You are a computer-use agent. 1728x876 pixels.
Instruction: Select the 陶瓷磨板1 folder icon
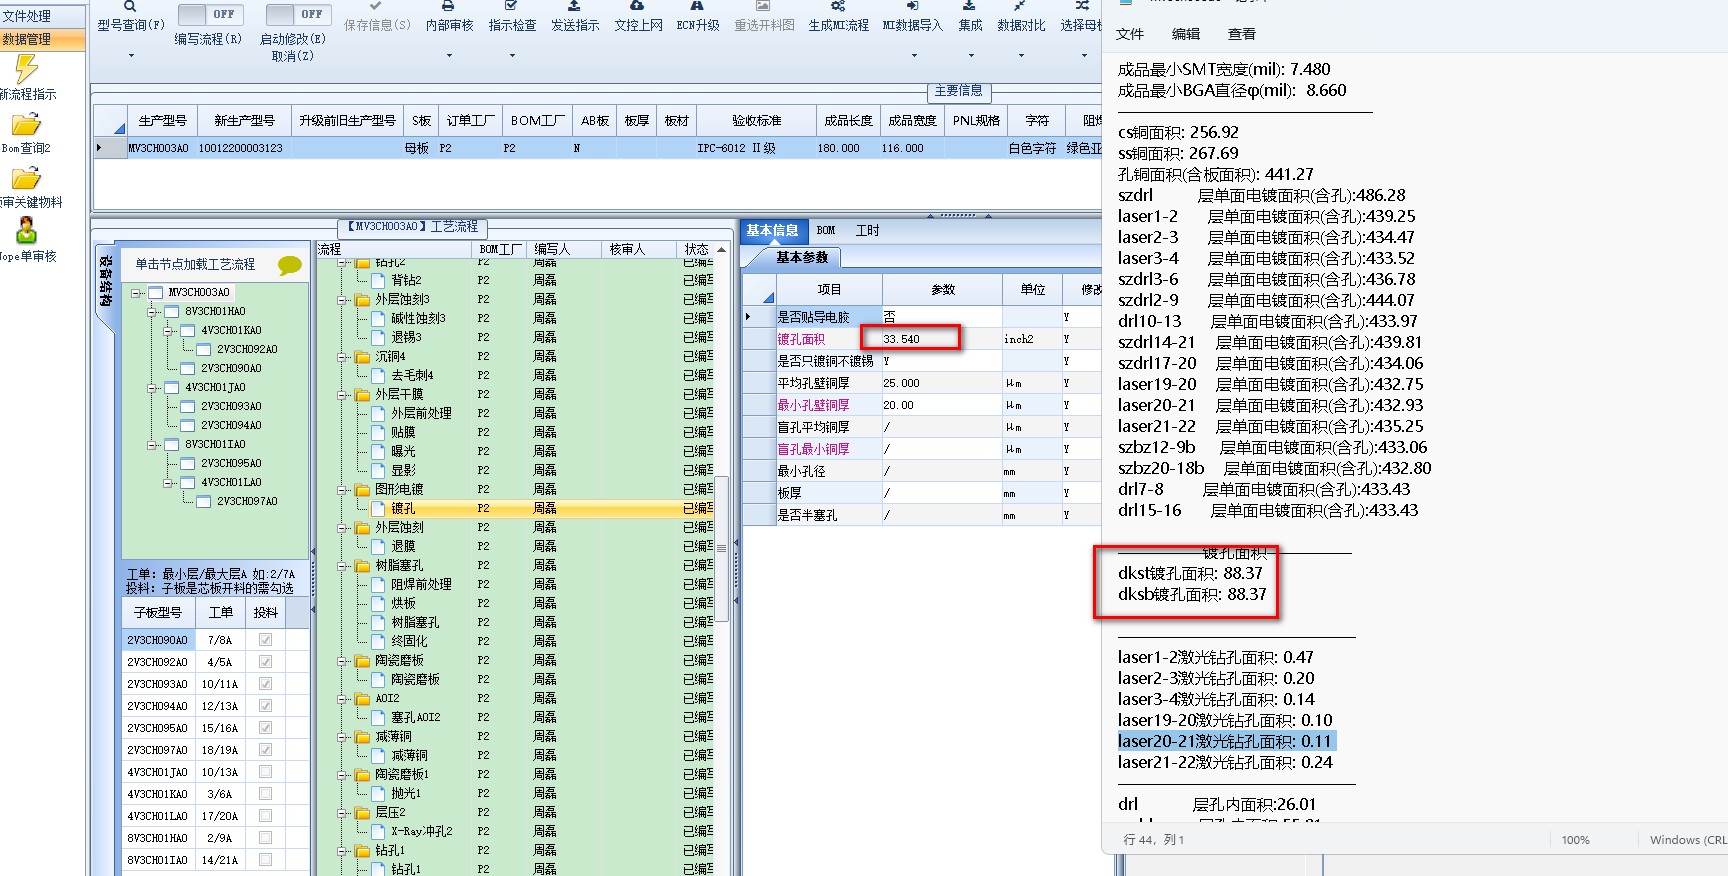[363, 775]
